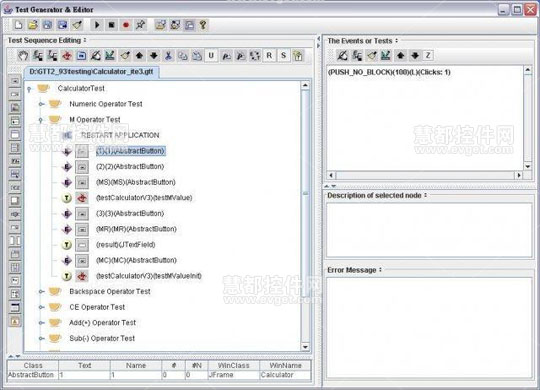Click up arrow of test tree scrollbar
The height and width of the screenshot is (390, 540).
click(x=305, y=85)
